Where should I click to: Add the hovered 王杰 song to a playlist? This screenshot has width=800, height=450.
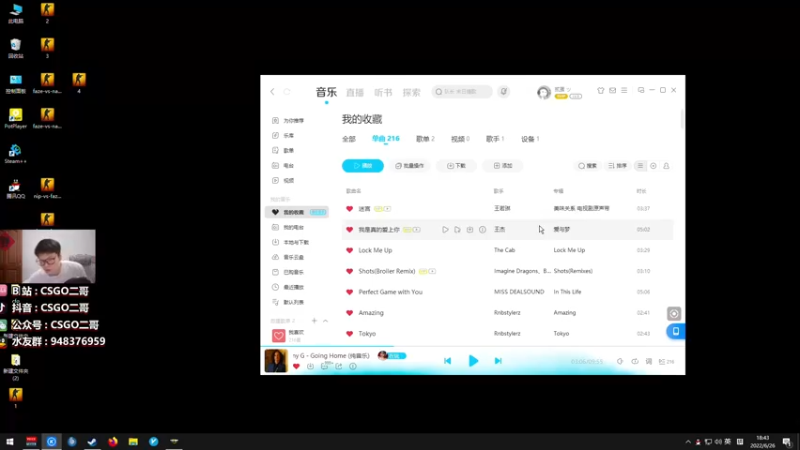[x=457, y=230]
